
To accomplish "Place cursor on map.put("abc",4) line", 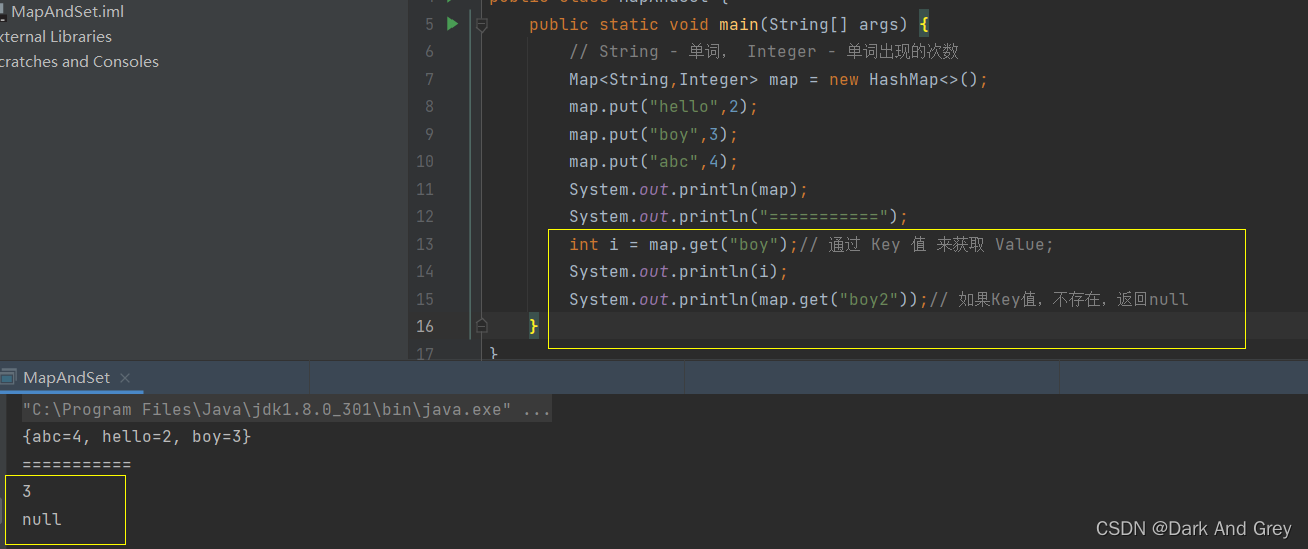I will [654, 162].
